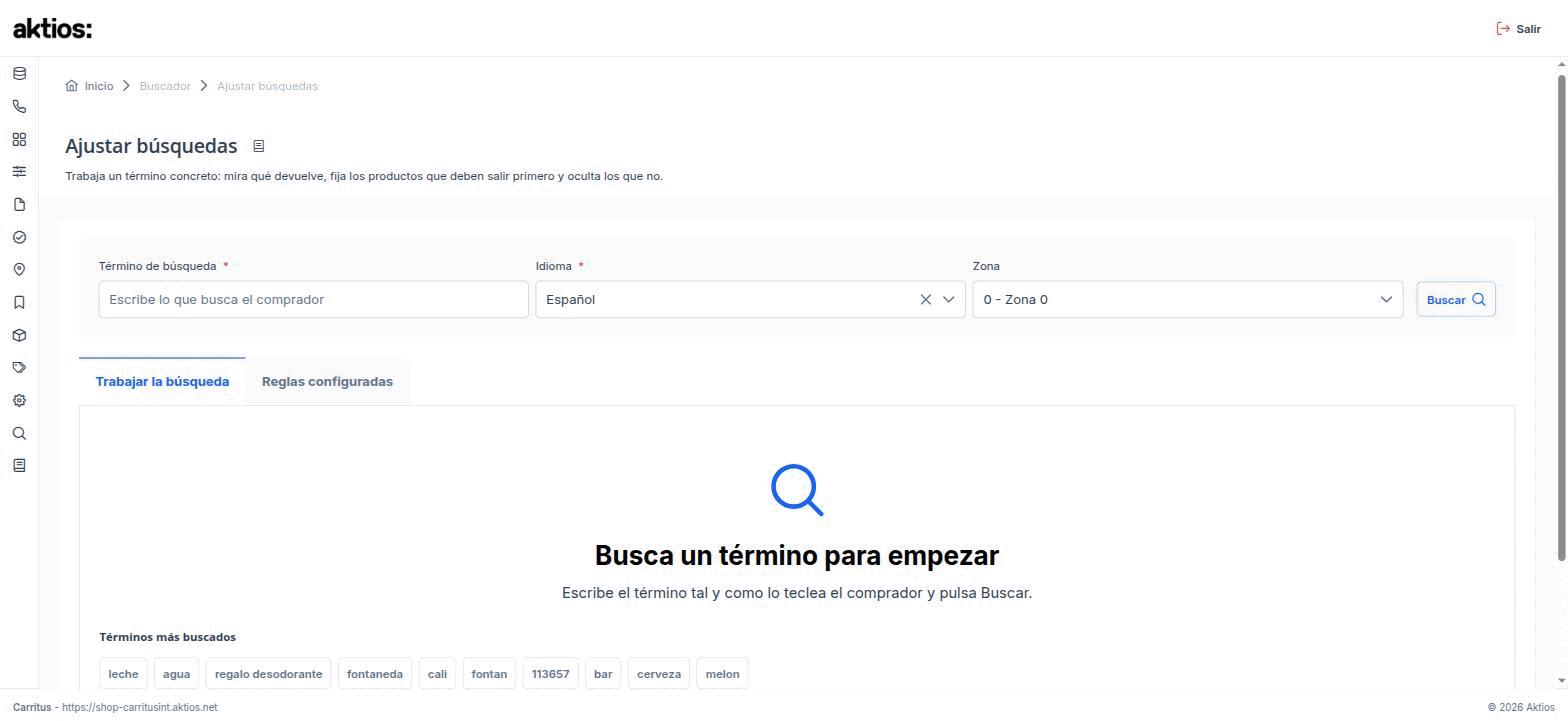Viewport: 1568px width, 721px height.
Task: Open the Zona dropdown
Action: click(x=1188, y=299)
